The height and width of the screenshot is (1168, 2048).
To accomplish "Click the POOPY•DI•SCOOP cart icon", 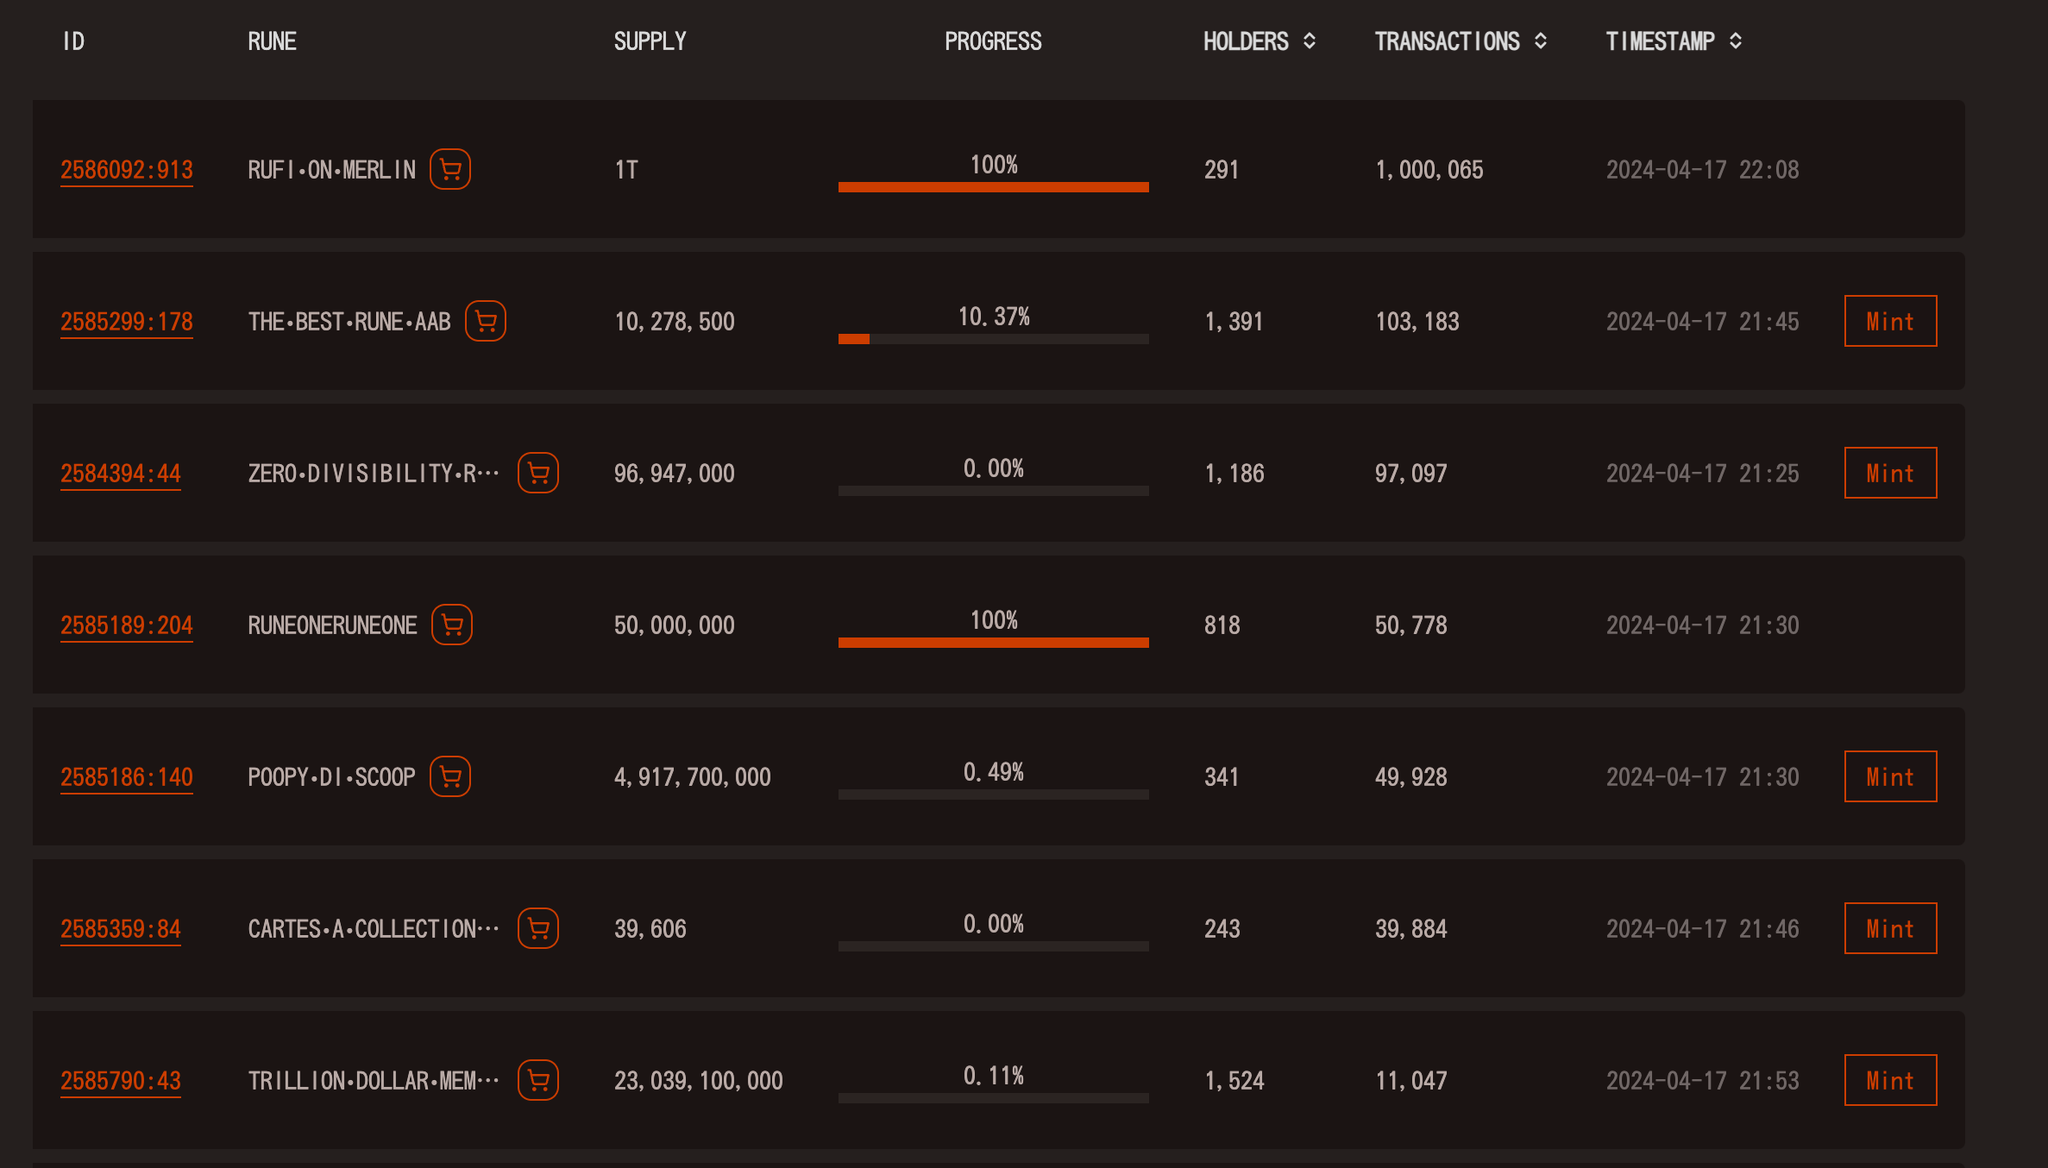I will (x=450, y=777).
